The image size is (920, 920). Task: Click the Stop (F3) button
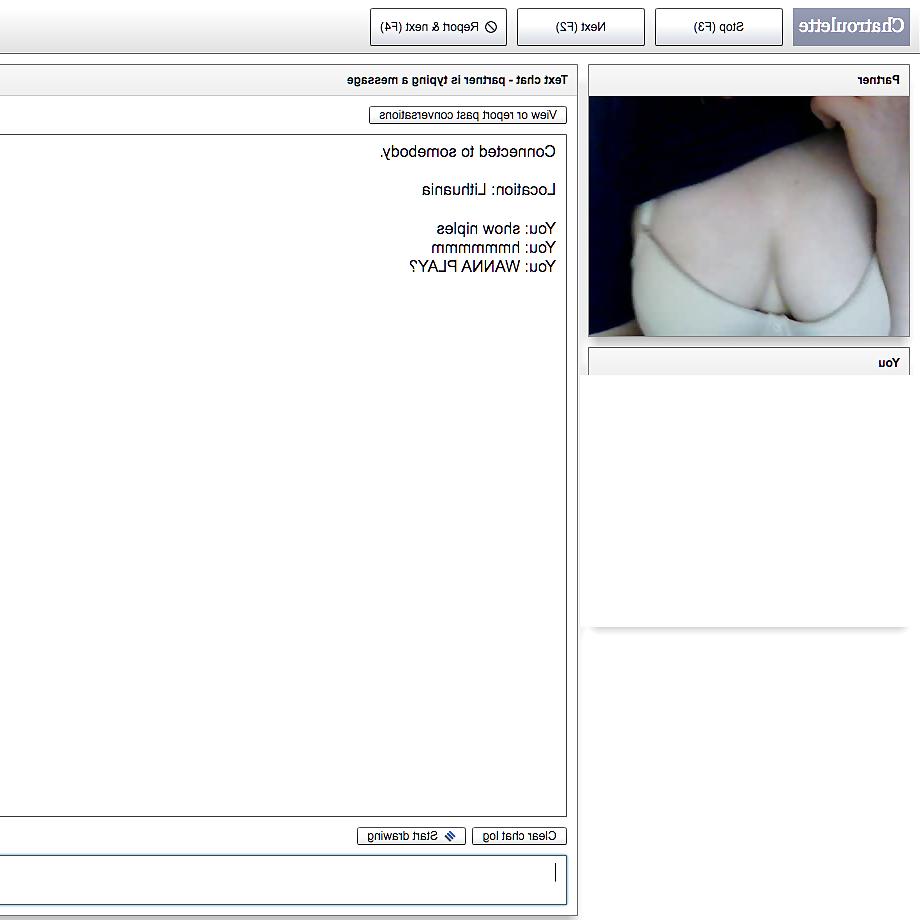point(719,27)
